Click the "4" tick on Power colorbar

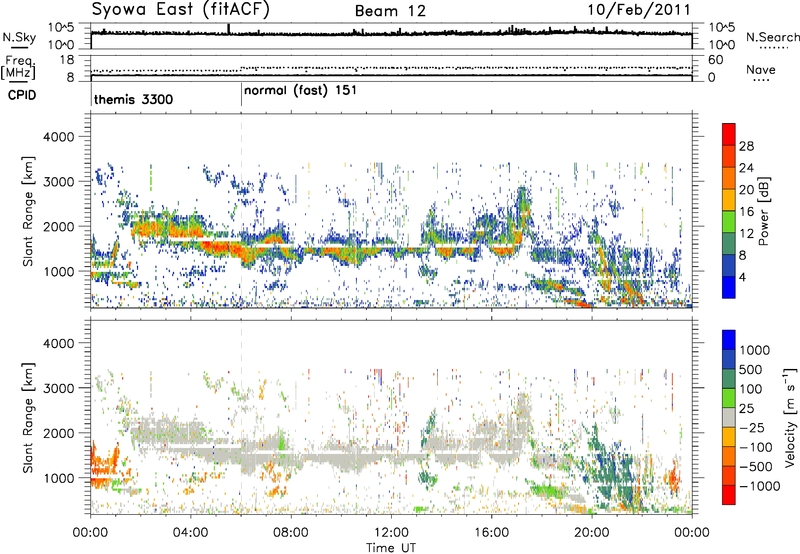[x=742, y=277]
